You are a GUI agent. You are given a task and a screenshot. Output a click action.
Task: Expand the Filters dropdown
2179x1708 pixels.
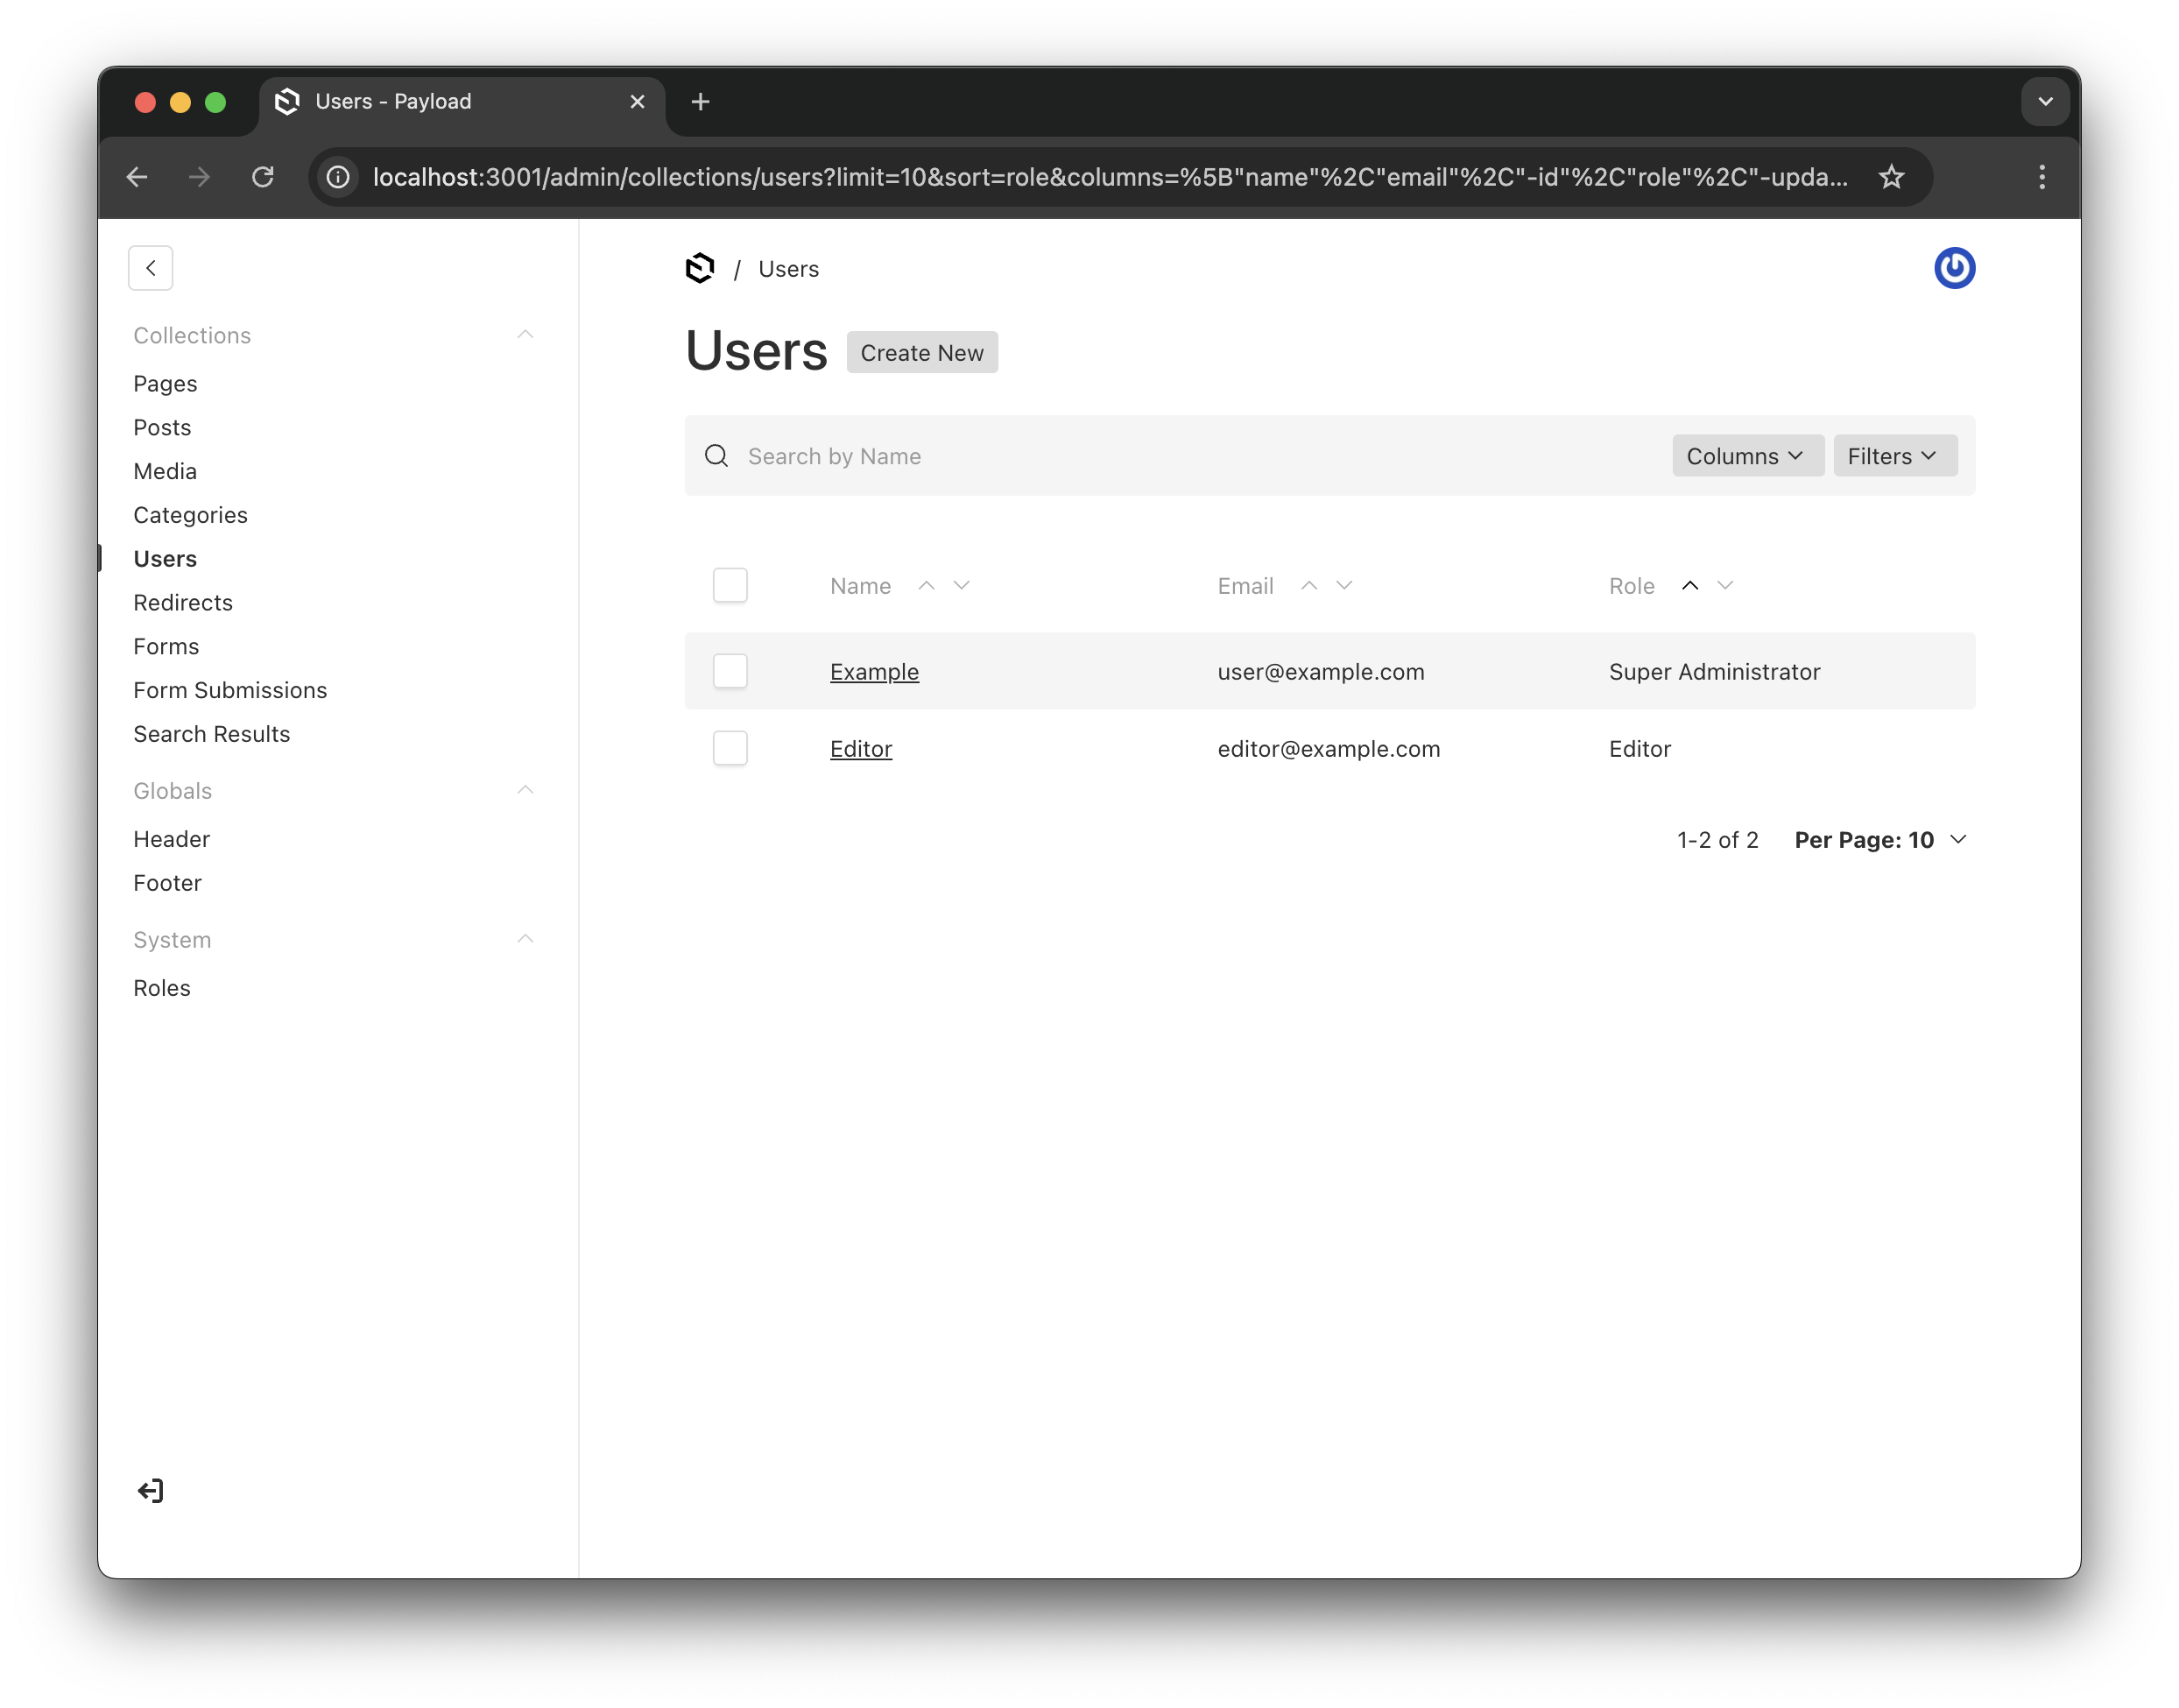[1893, 456]
